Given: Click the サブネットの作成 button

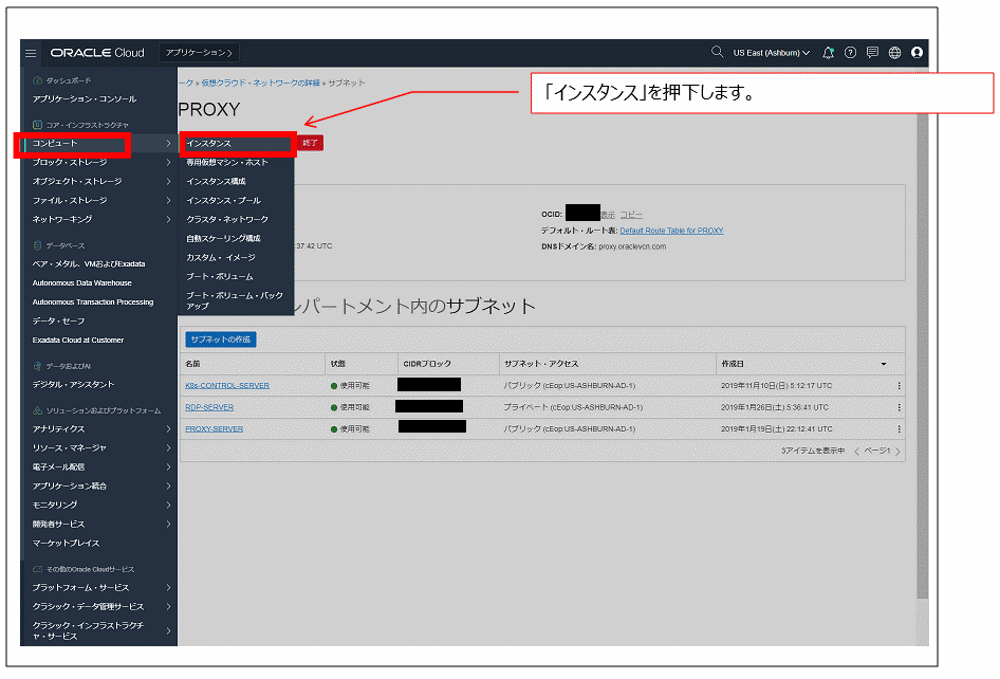Looking at the screenshot, I should pos(220,339).
